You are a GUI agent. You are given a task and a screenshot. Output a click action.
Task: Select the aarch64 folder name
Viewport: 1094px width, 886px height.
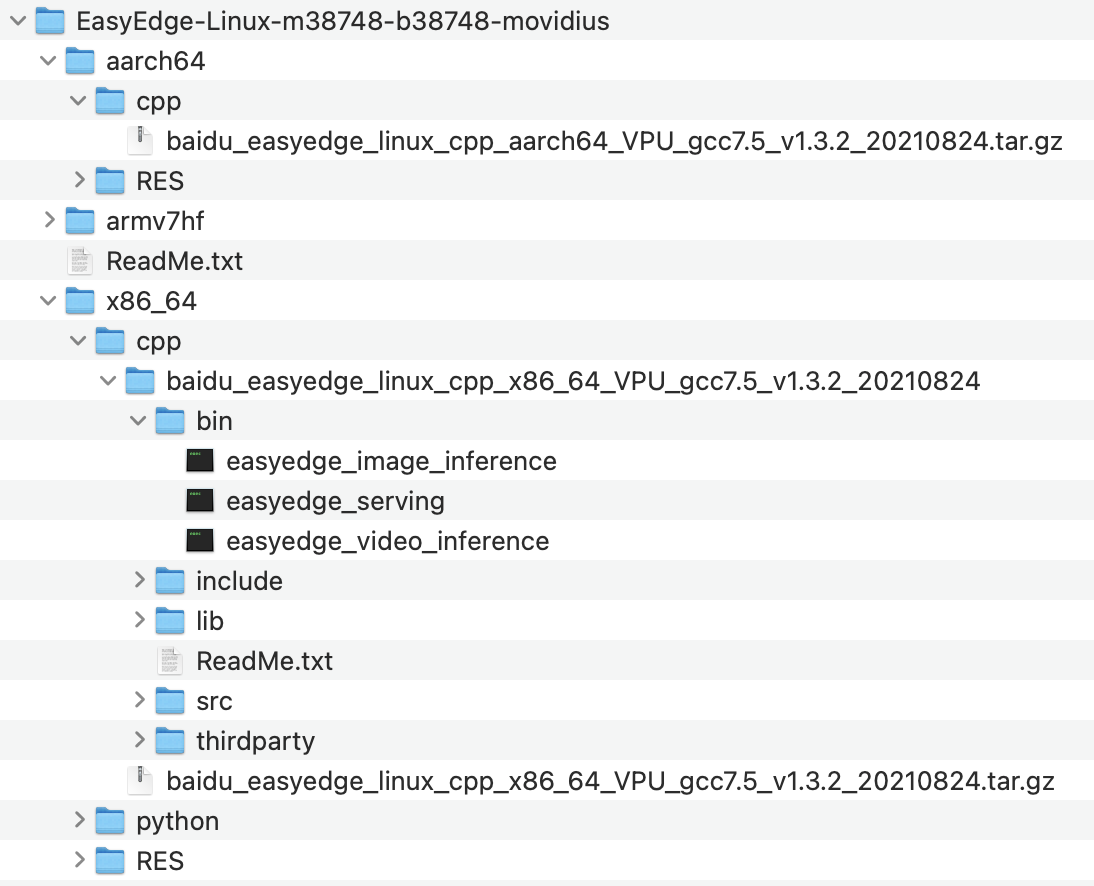(x=156, y=61)
